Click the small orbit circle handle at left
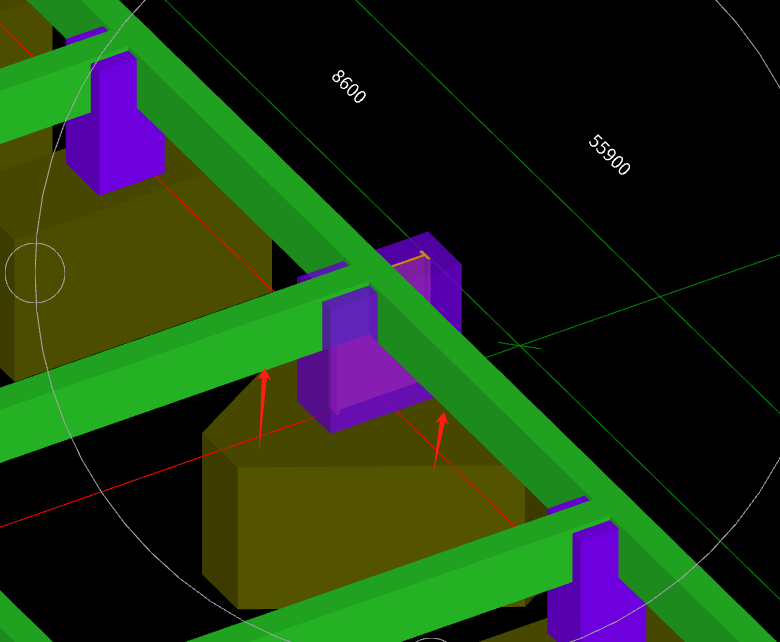The image size is (780, 642). (35, 273)
